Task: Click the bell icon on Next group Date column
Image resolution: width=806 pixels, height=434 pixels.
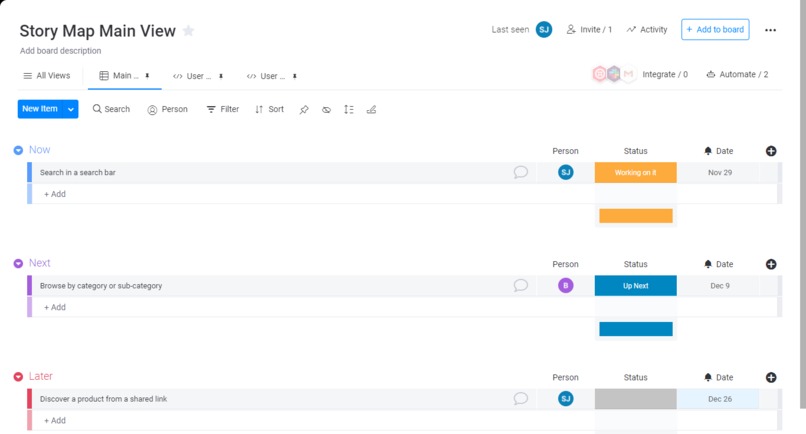Action: pos(708,264)
